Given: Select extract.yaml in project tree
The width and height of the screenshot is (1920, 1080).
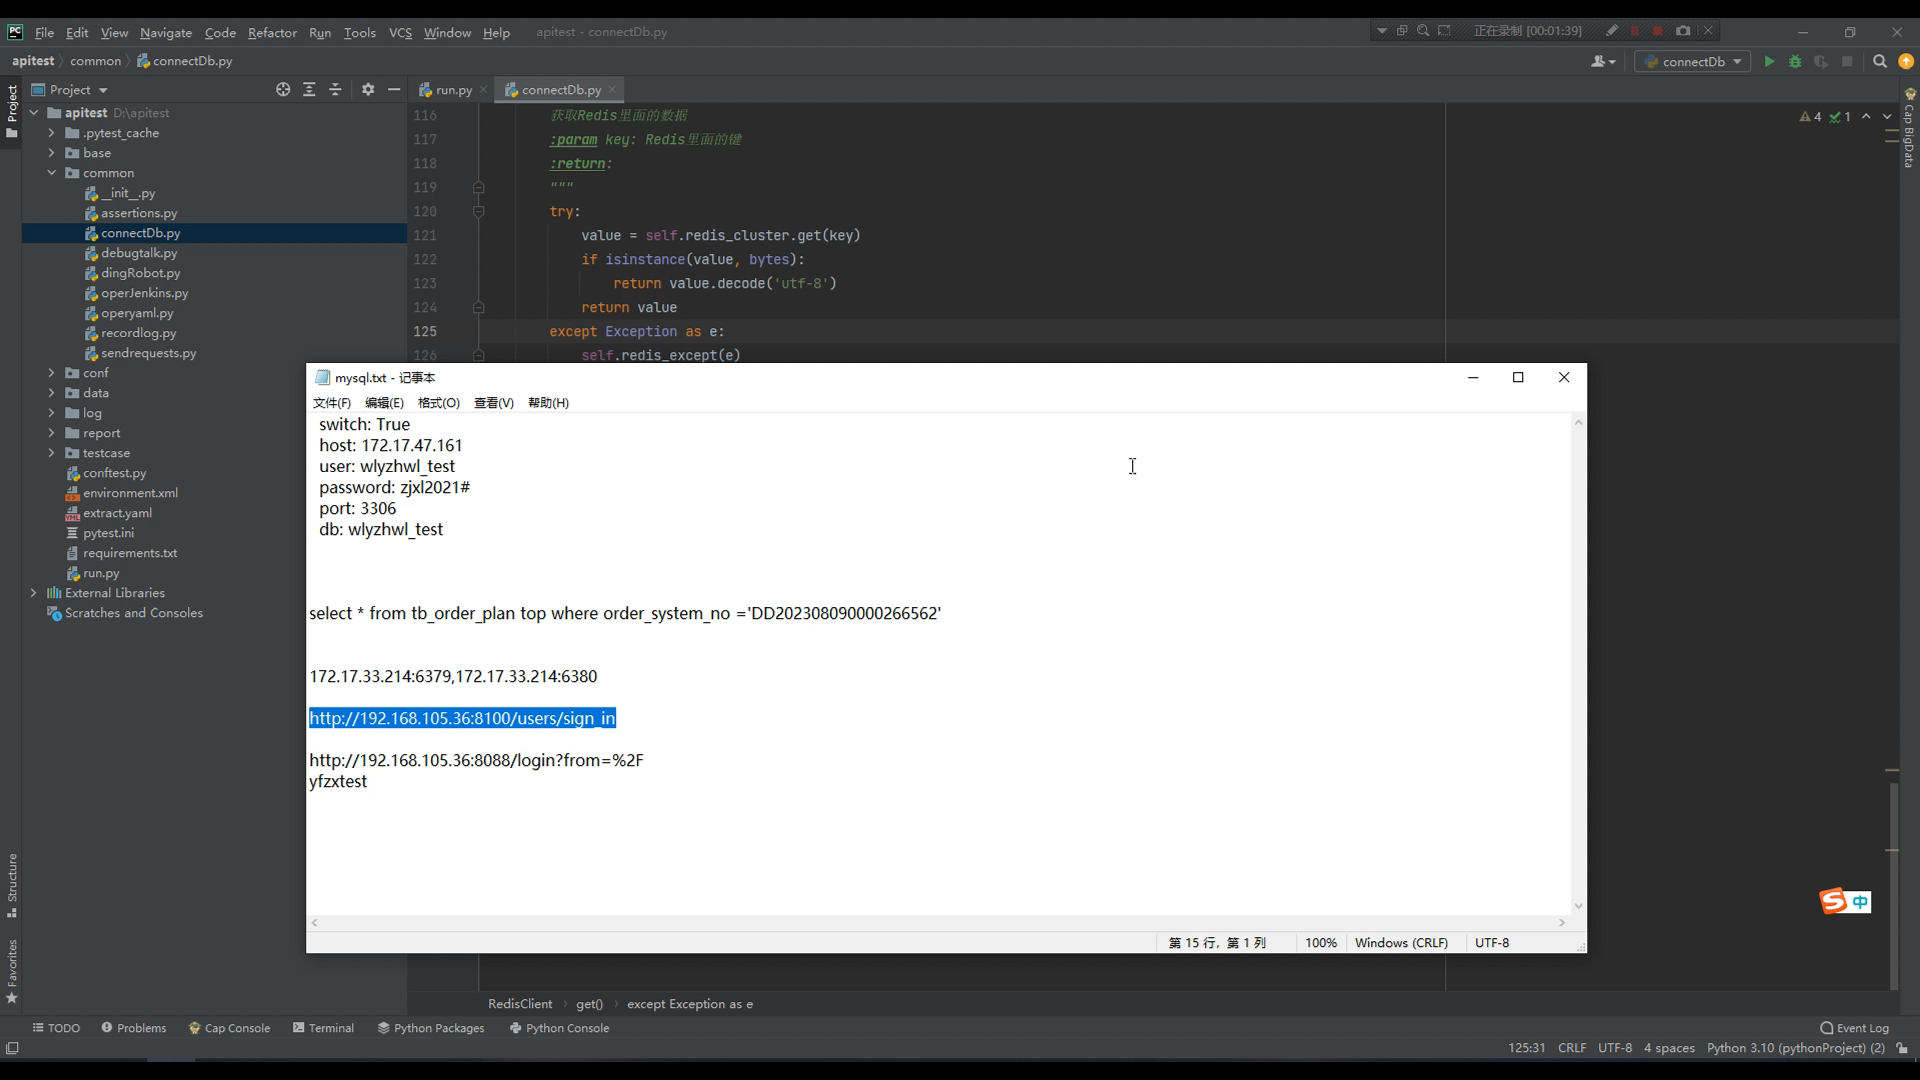Looking at the screenshot, I should tap(117, 513).
